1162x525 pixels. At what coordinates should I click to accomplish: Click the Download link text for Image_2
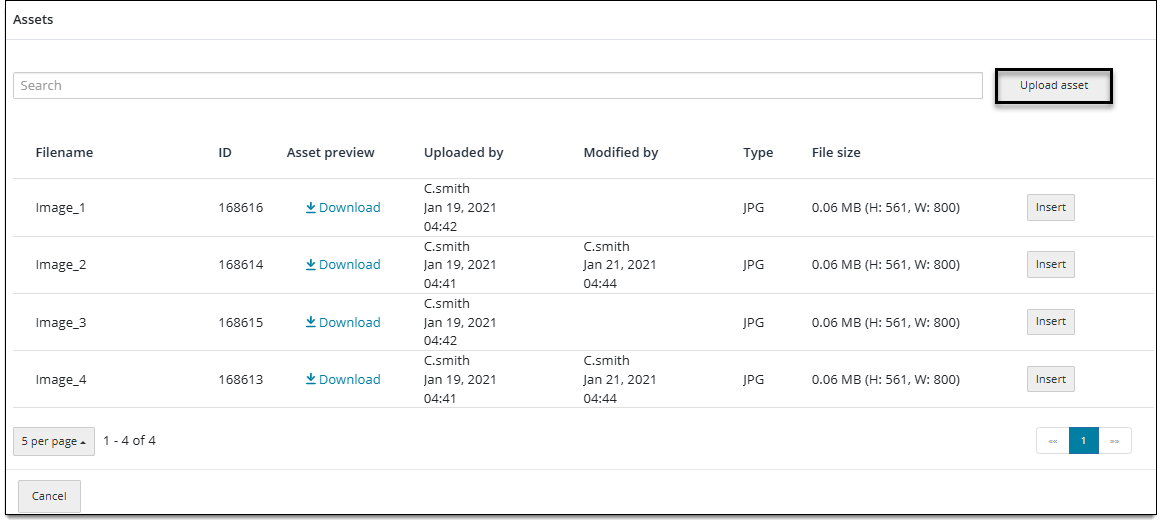point(350,265)
